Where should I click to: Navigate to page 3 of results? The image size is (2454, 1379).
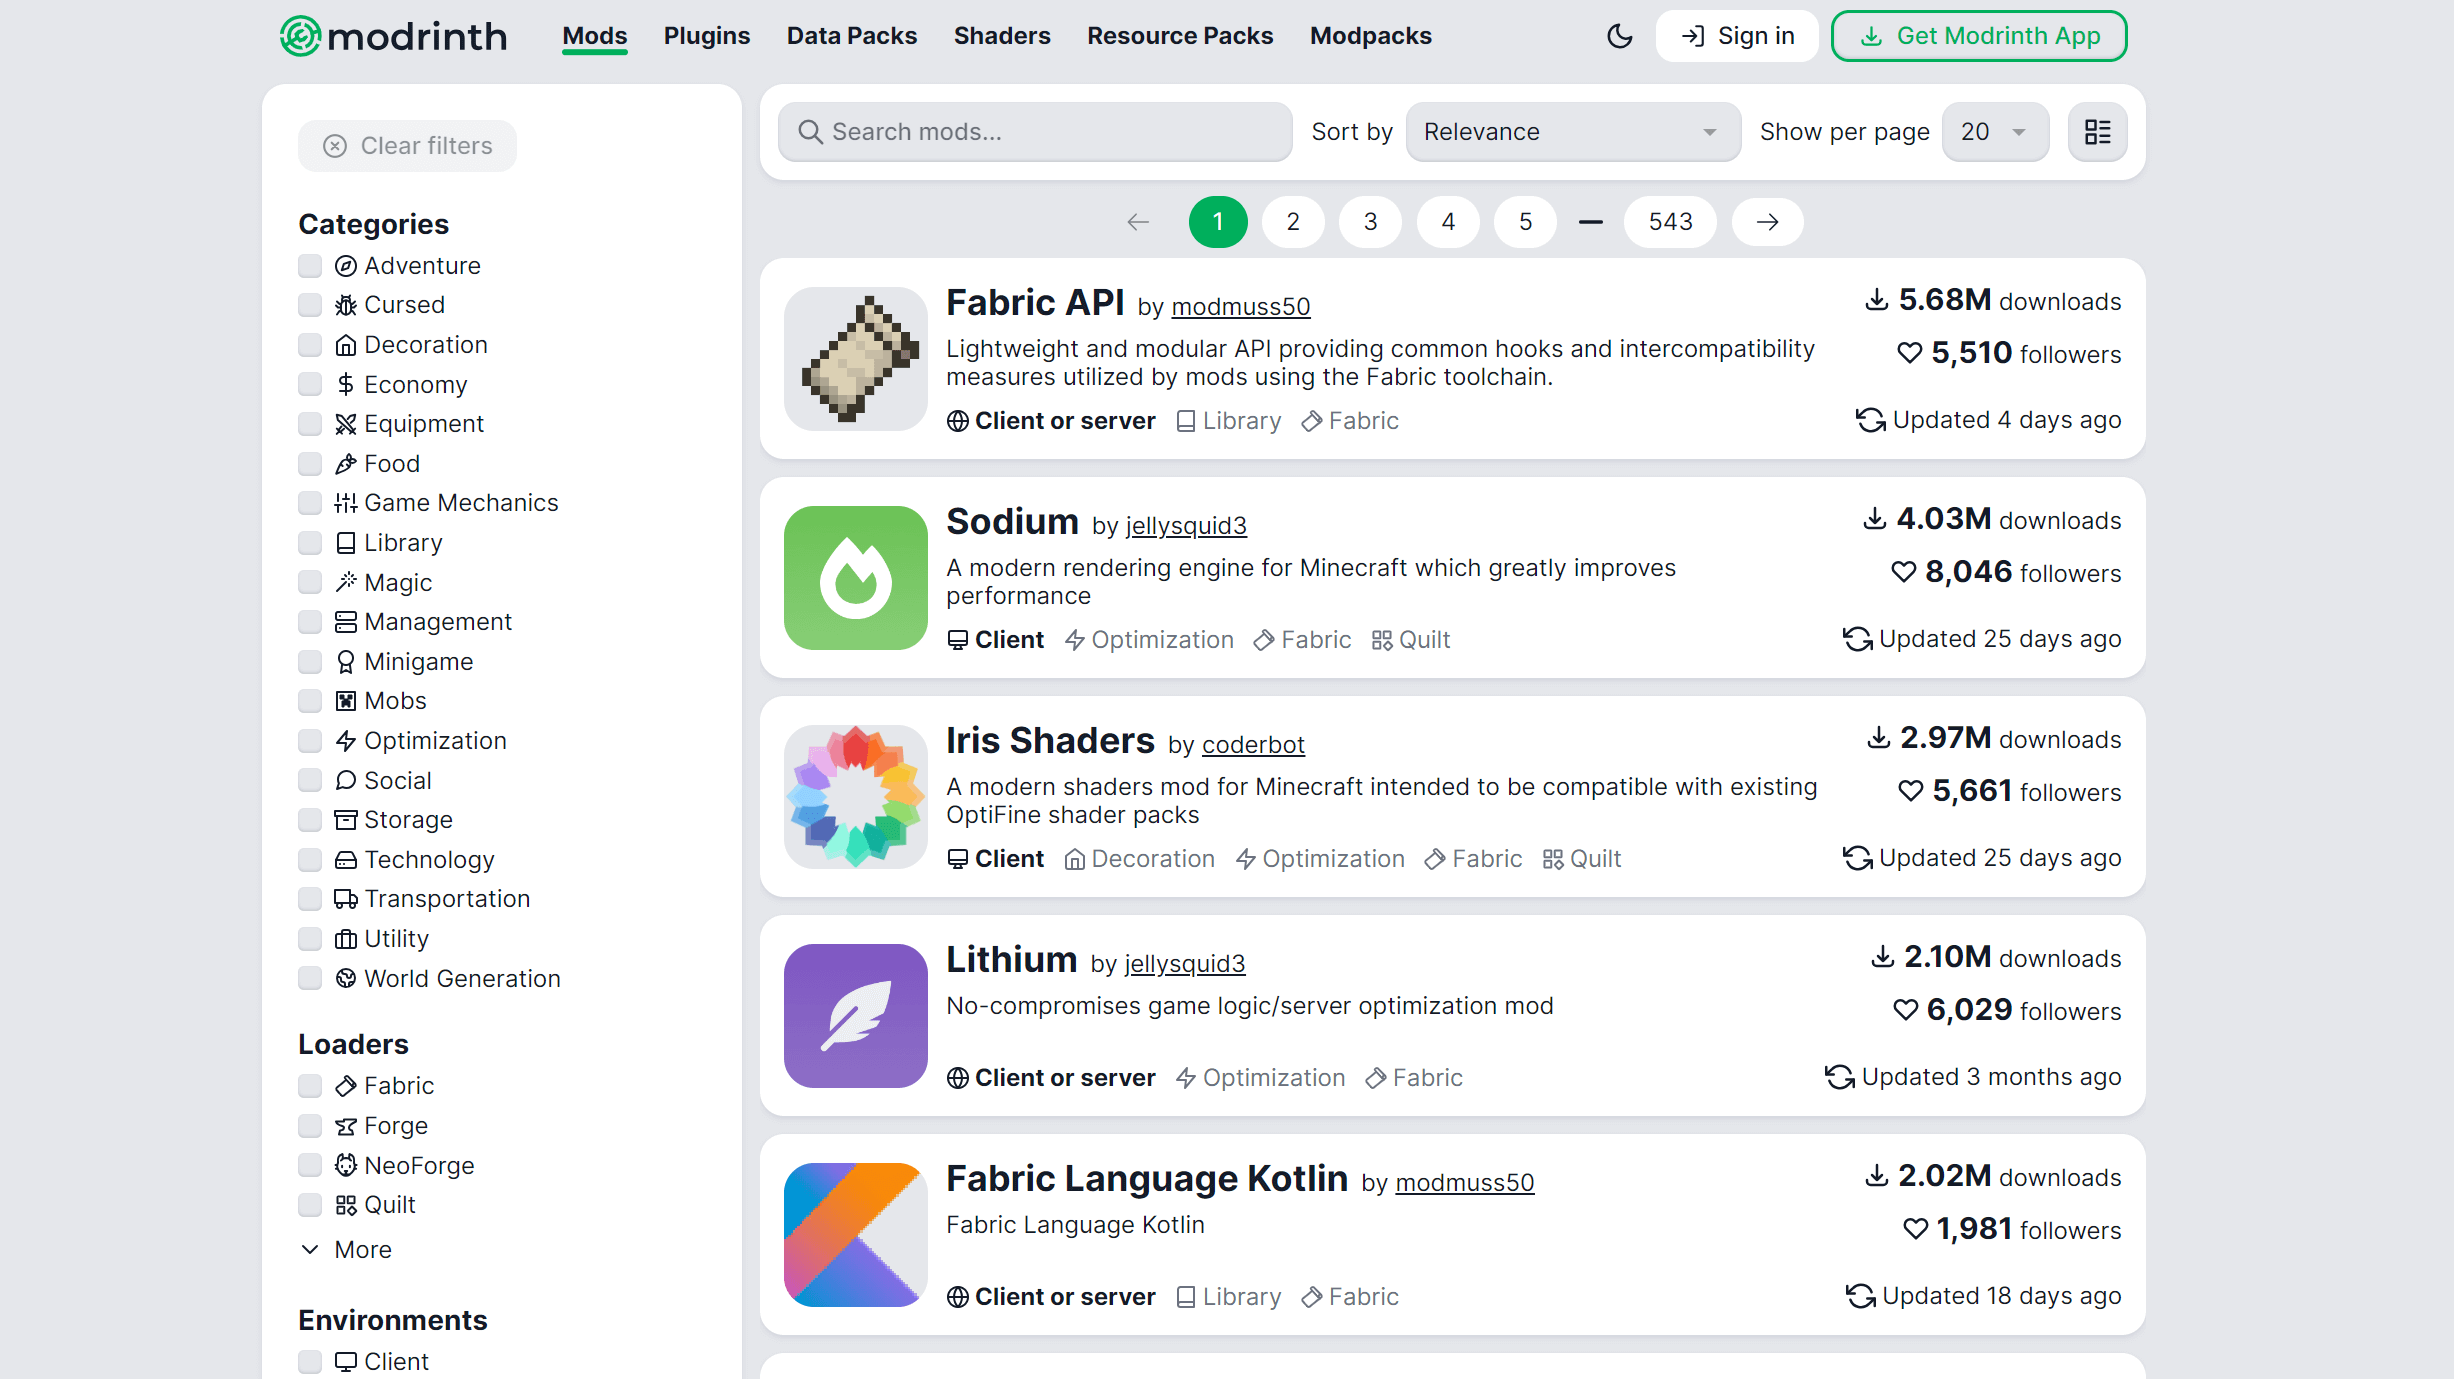tap(1370, 221)
